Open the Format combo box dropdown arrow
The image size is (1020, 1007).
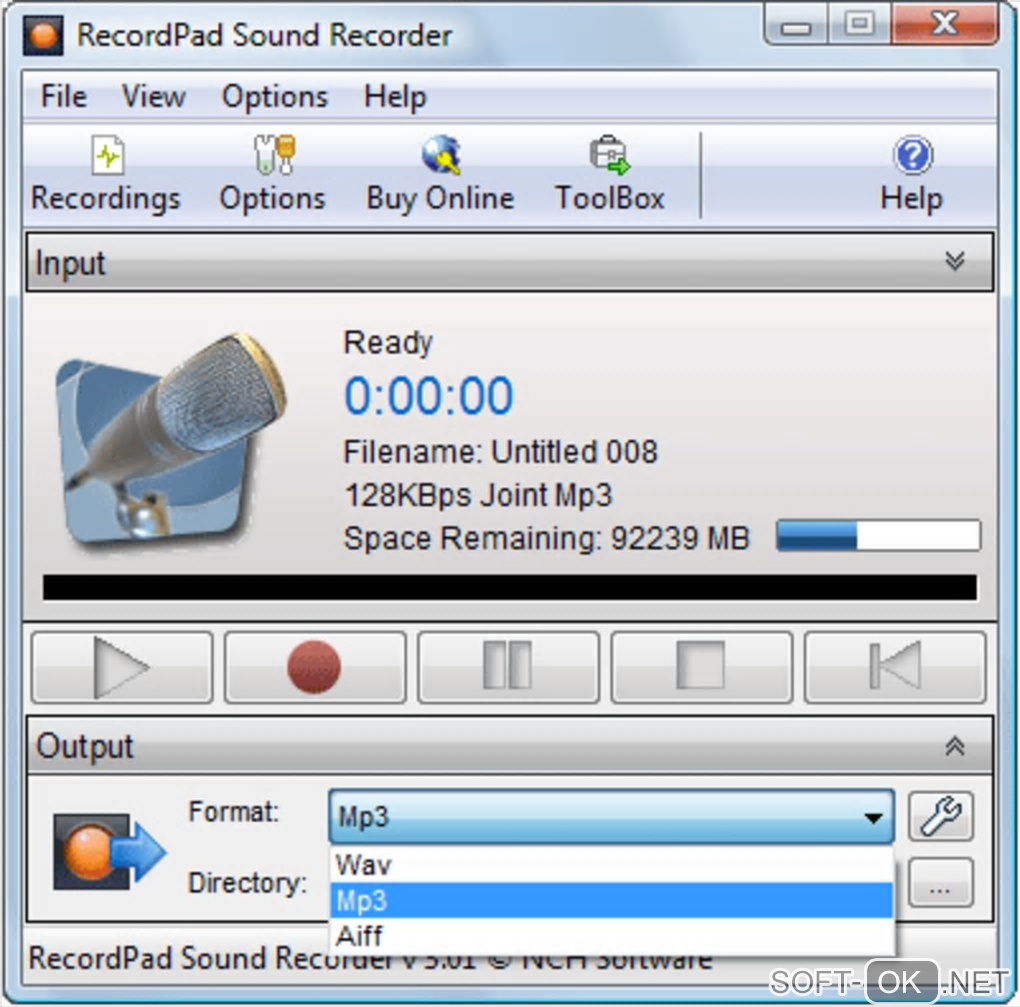point(873,818)
